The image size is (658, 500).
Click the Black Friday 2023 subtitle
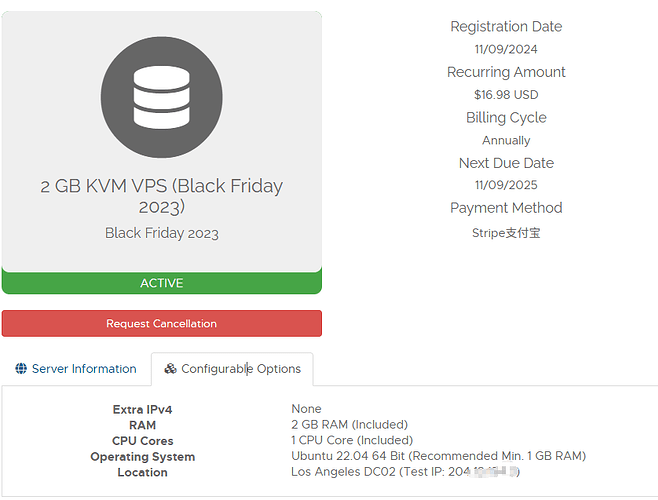point(162,233)
